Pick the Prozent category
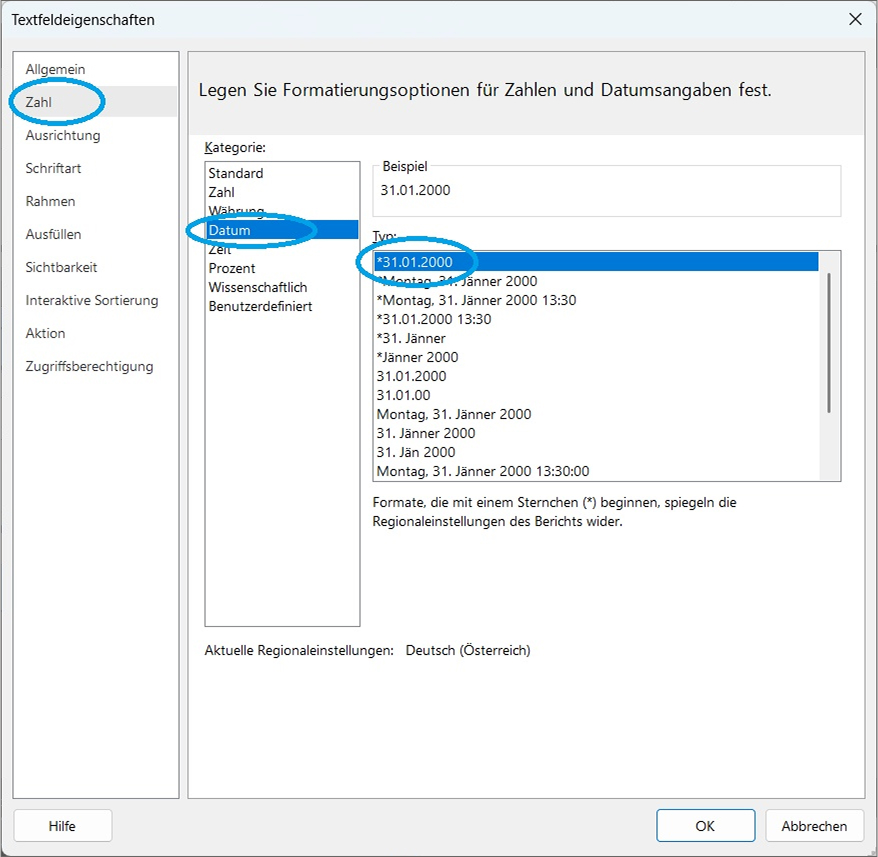This screenshot has width=878, height=857. click(x=231, y=268)
